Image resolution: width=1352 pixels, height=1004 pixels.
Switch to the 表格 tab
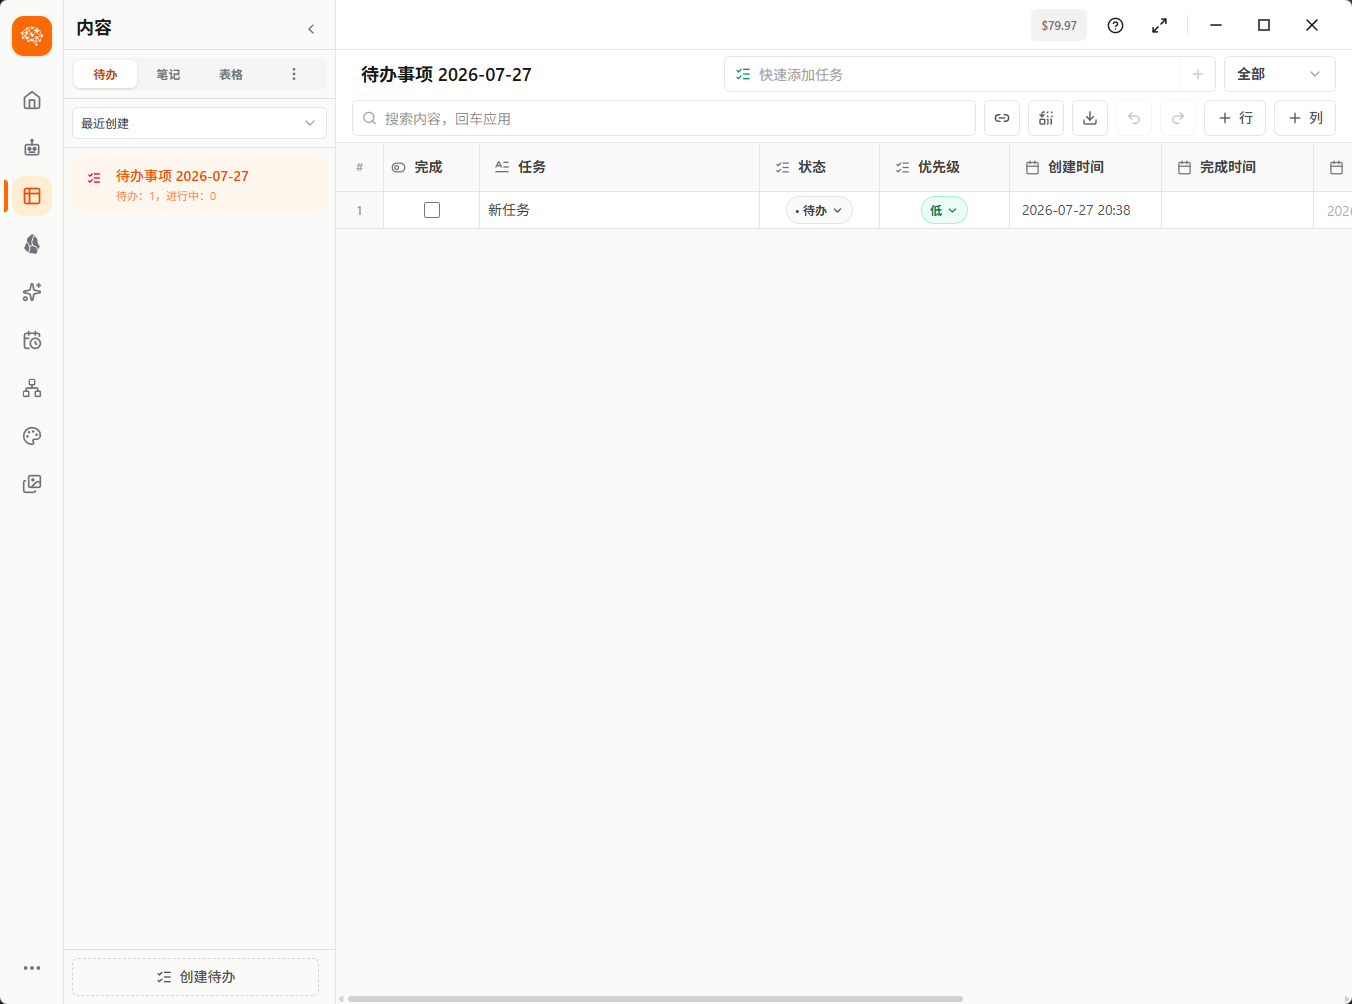point(231,74)
